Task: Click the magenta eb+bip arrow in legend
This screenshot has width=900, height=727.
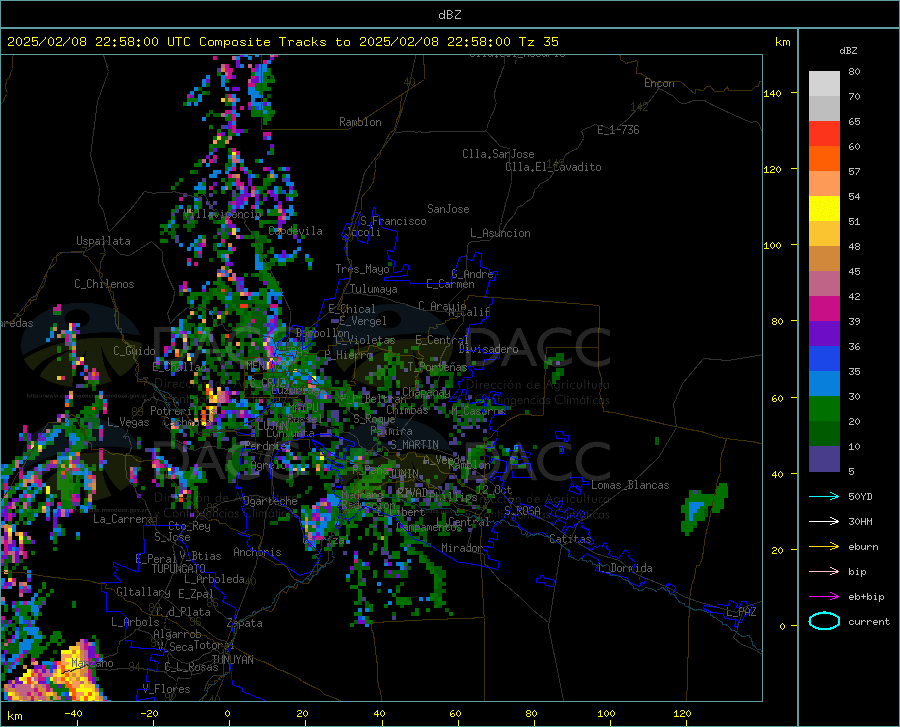Action: [824, 597]
